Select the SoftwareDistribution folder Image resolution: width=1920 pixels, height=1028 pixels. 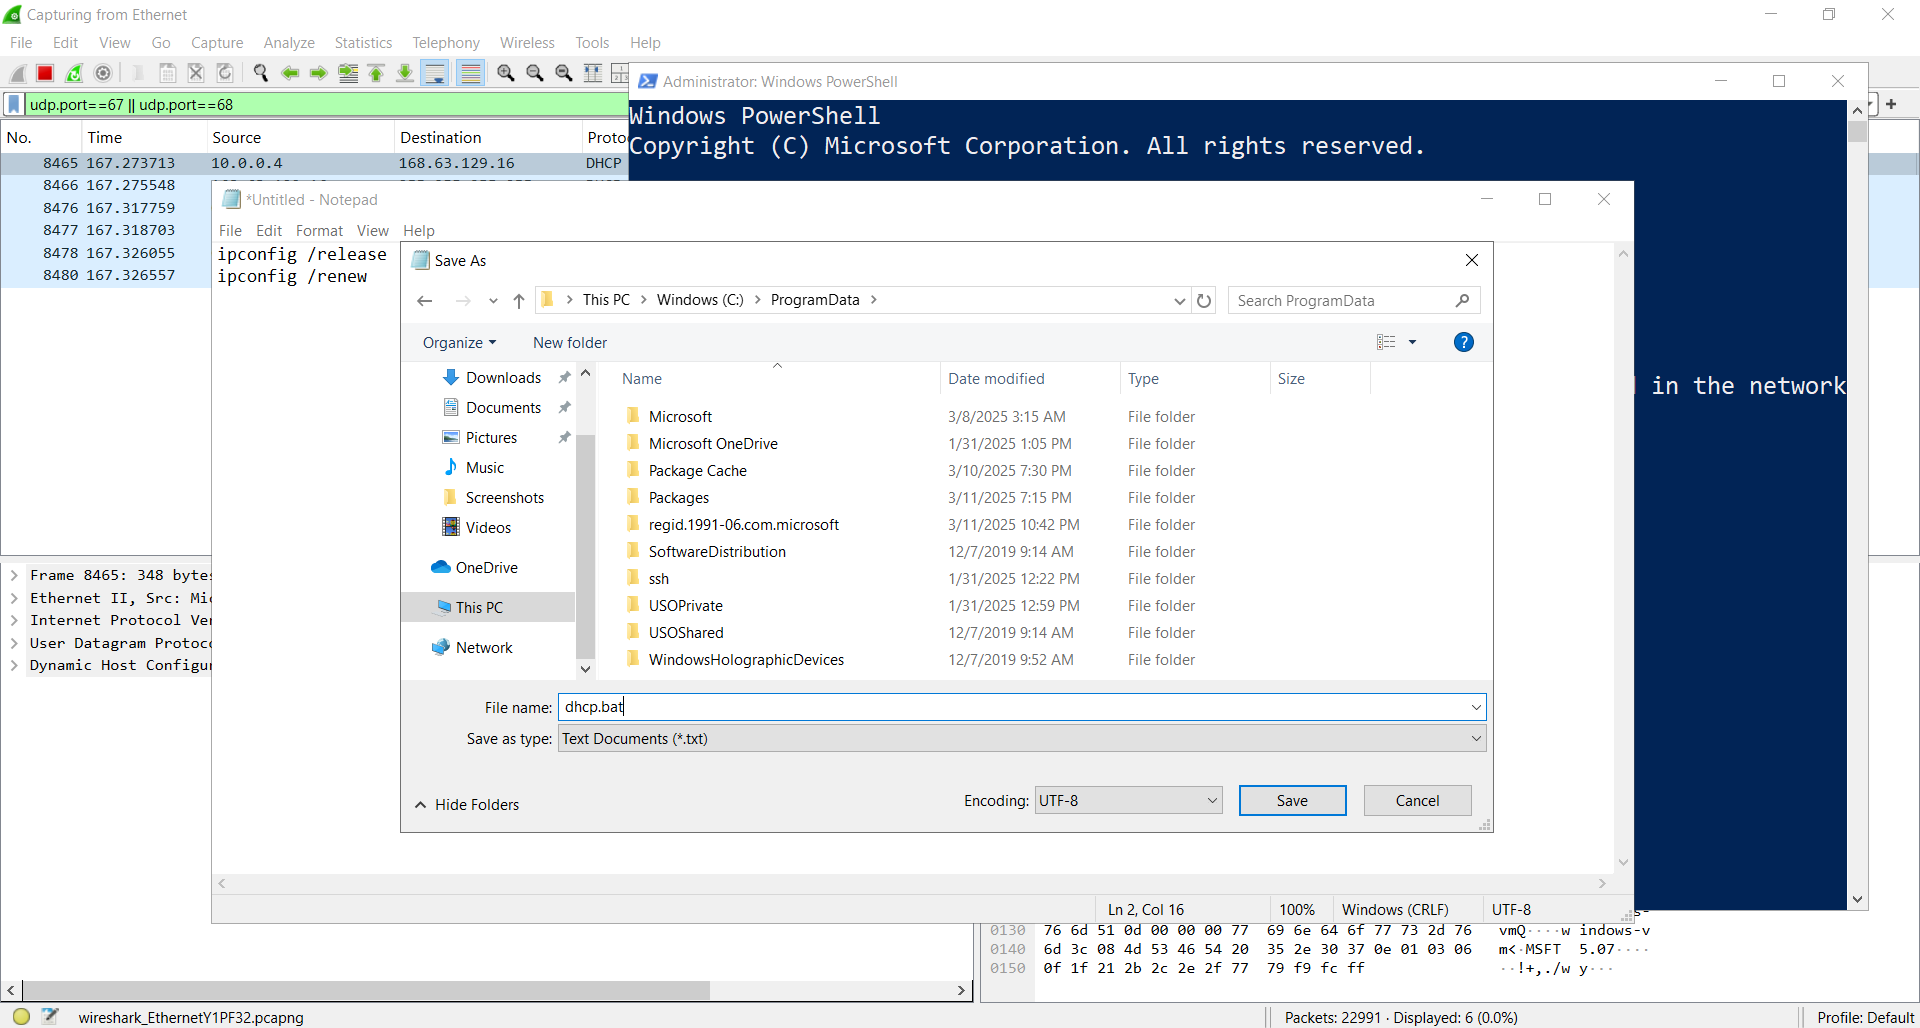(x=717, y=552)
